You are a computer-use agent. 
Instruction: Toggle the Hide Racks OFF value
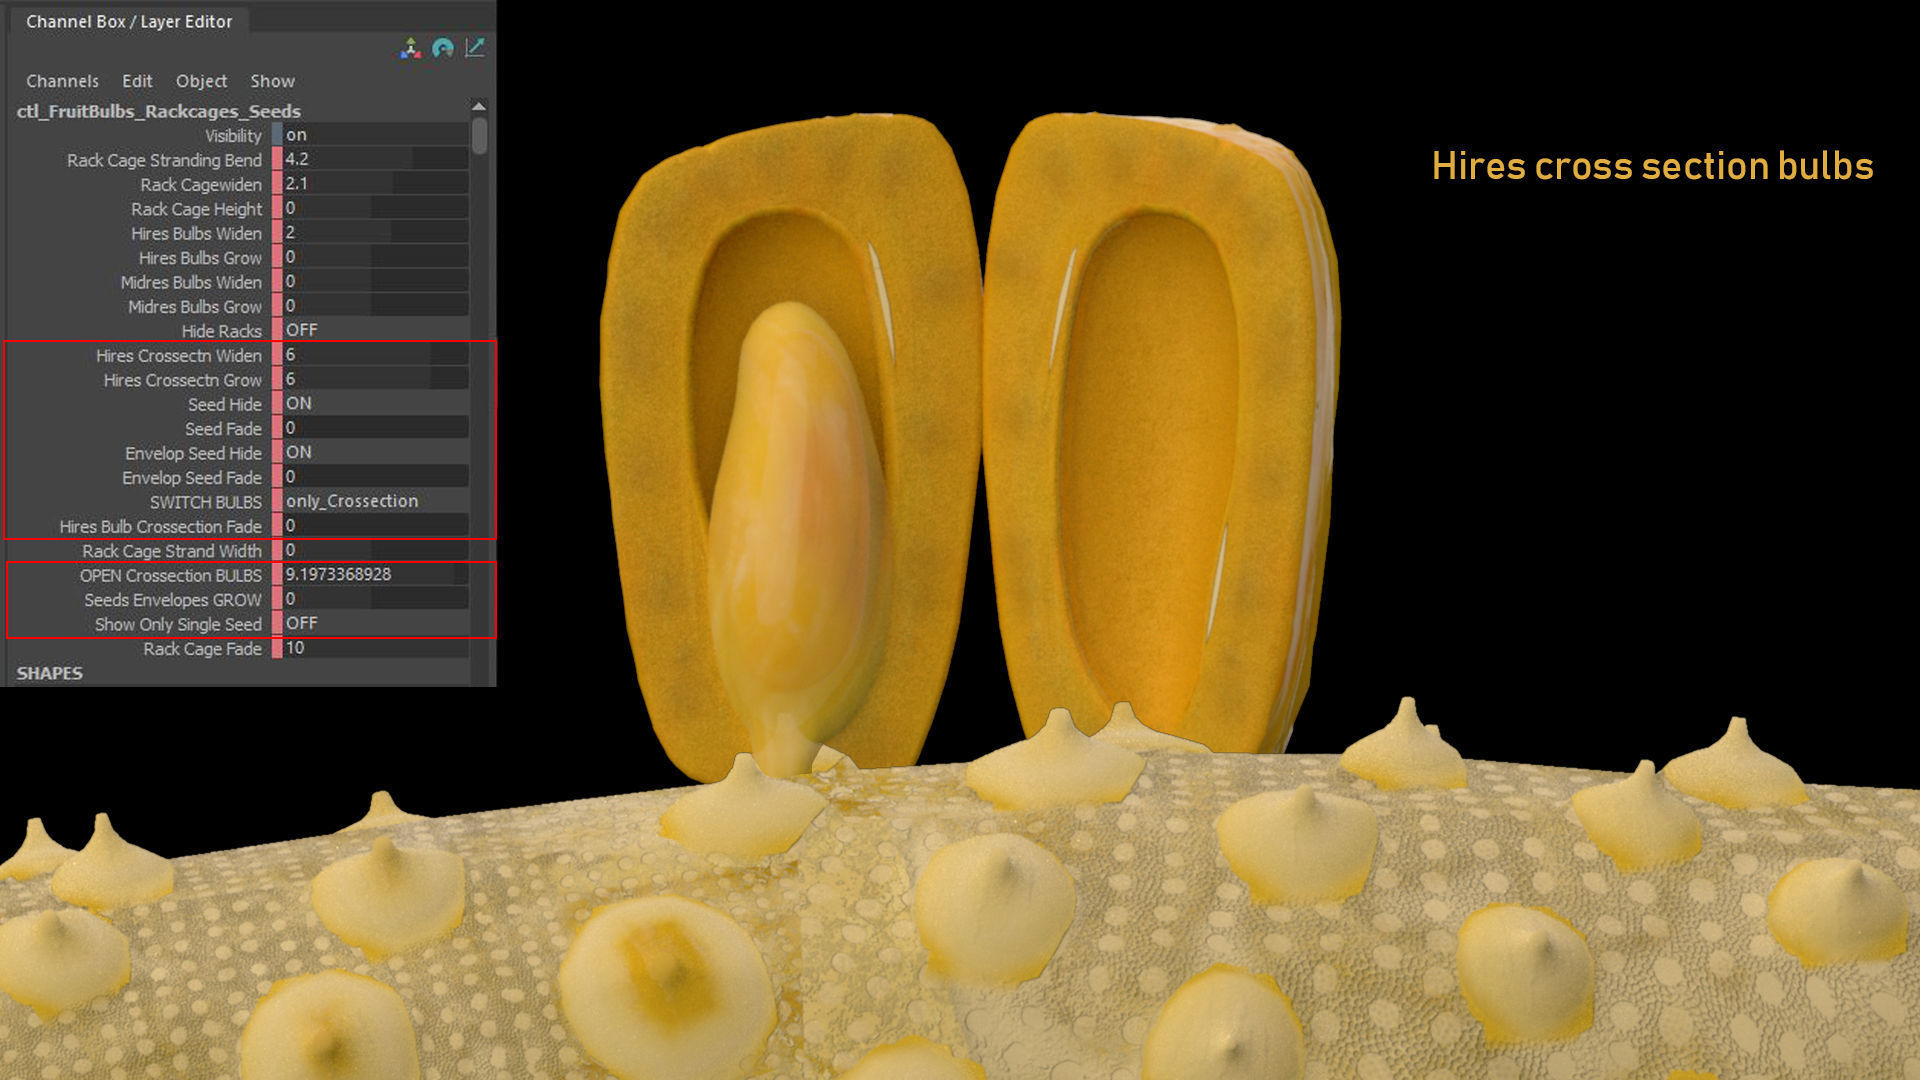tap(375, 330)
